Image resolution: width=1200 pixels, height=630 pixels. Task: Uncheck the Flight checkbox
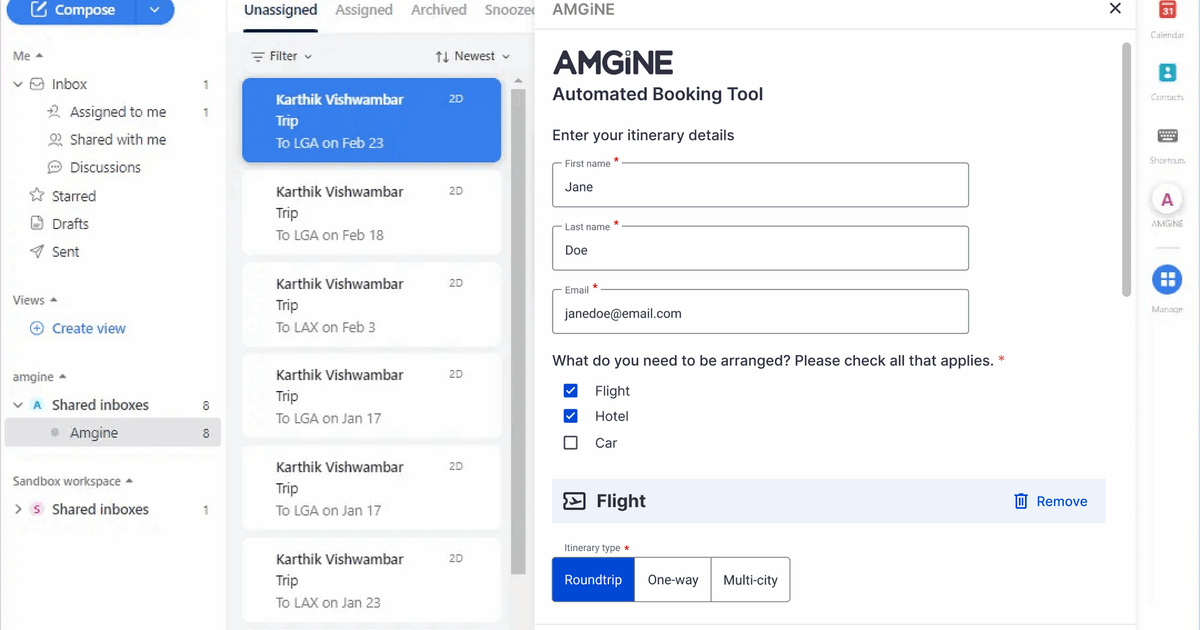pyautogui.click(x=571, y=390)
